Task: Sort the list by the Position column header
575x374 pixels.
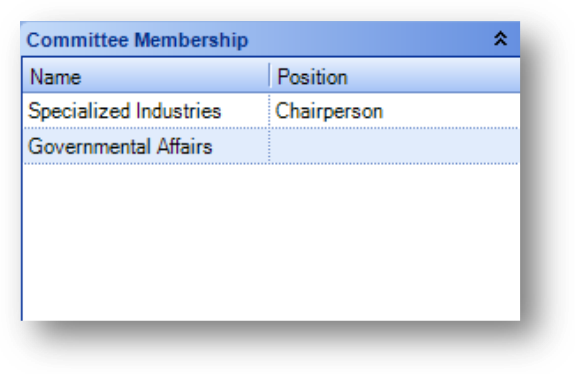Action: (x=395, y=76)
